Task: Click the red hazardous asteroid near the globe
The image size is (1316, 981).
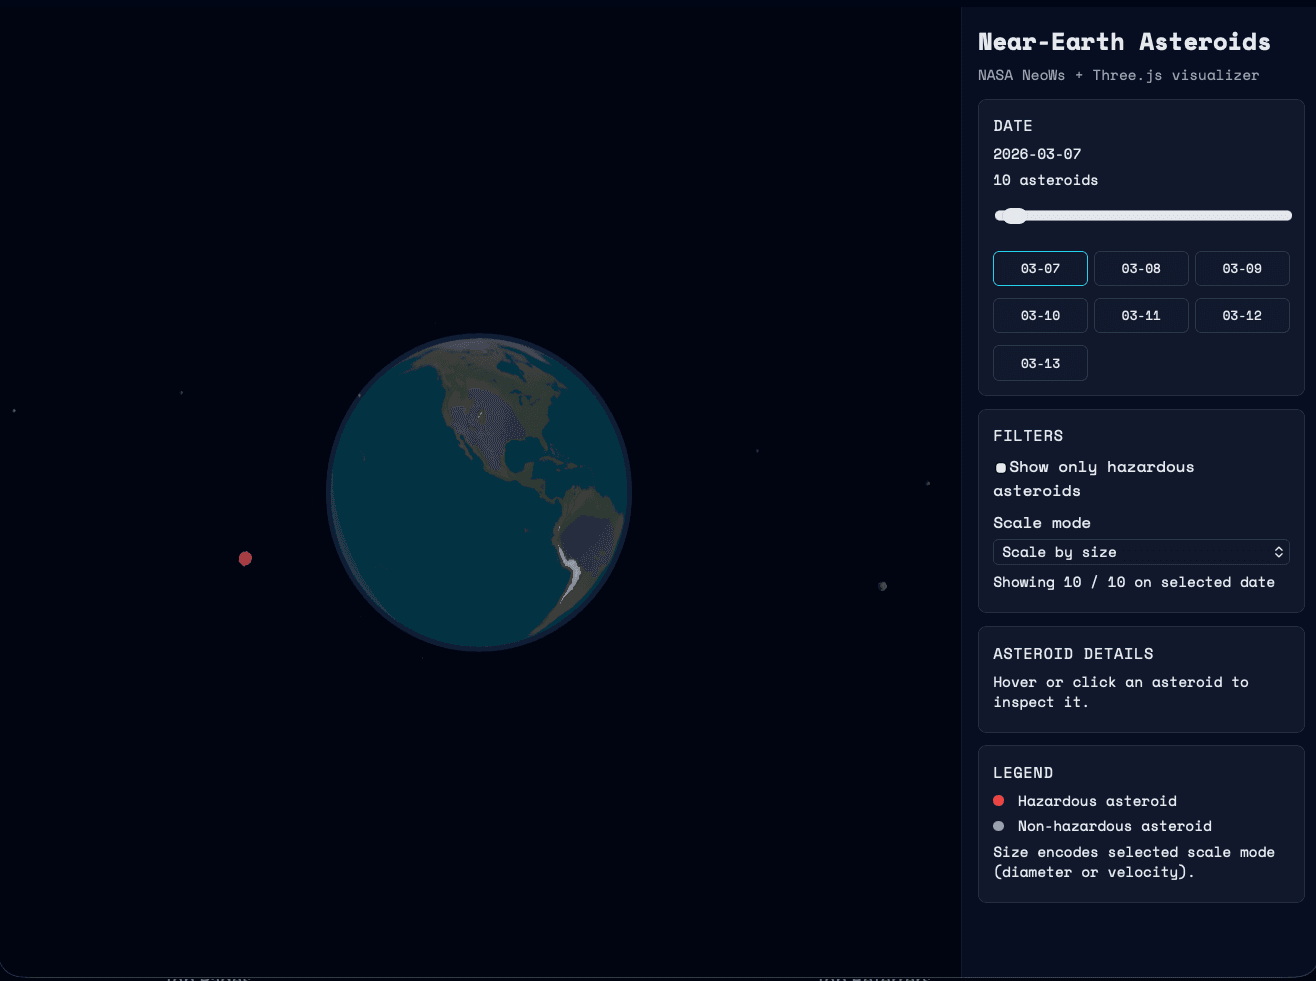Action: pyautogui.click(x=246, y=558)
